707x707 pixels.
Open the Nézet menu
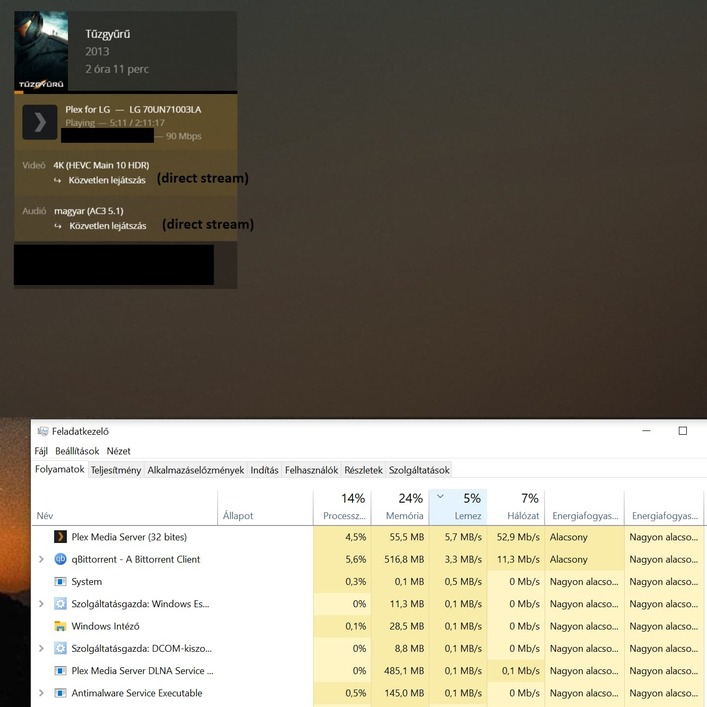click(x=119, y=451)
